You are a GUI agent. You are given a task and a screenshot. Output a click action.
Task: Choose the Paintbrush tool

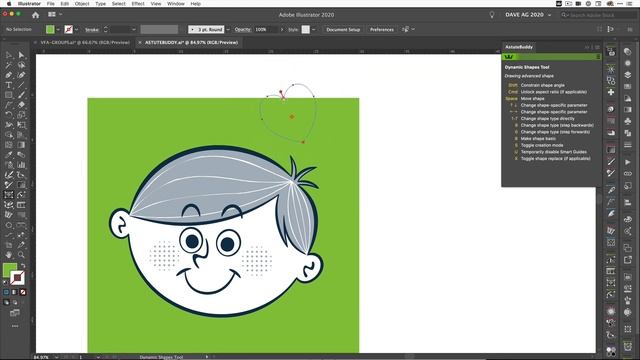point(21,95)
